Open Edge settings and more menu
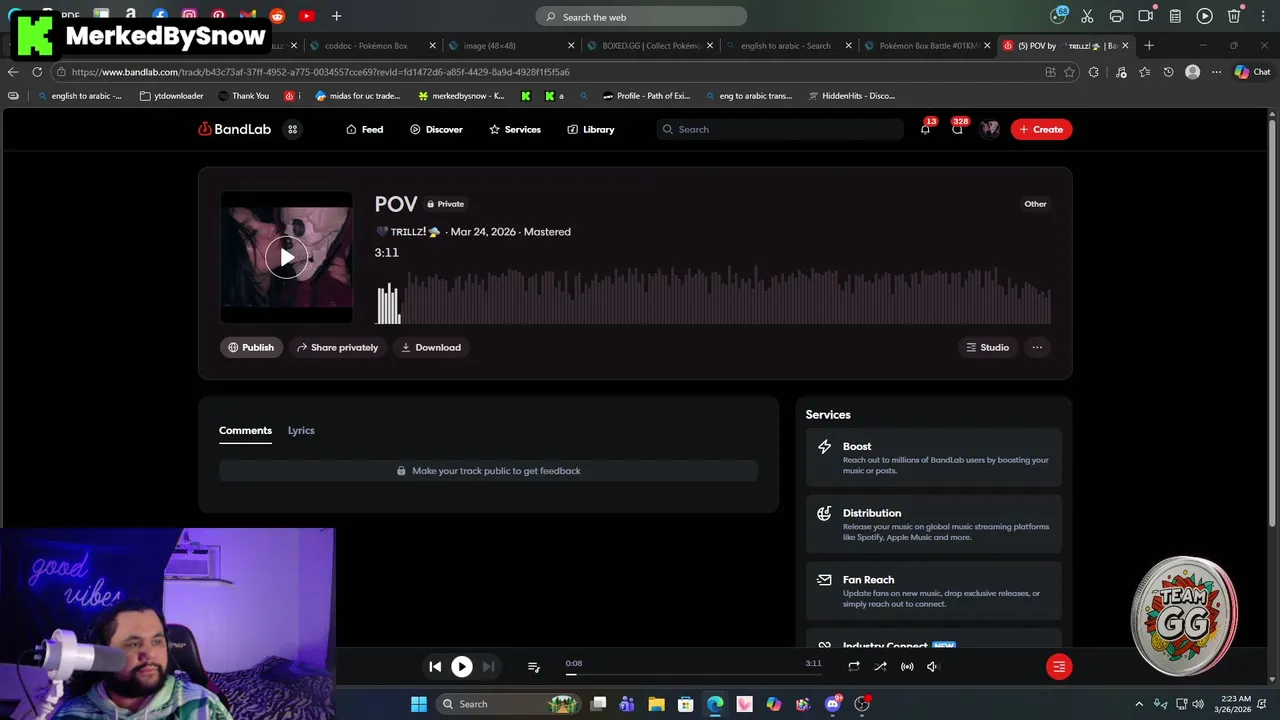 (x=1216, y=72)
